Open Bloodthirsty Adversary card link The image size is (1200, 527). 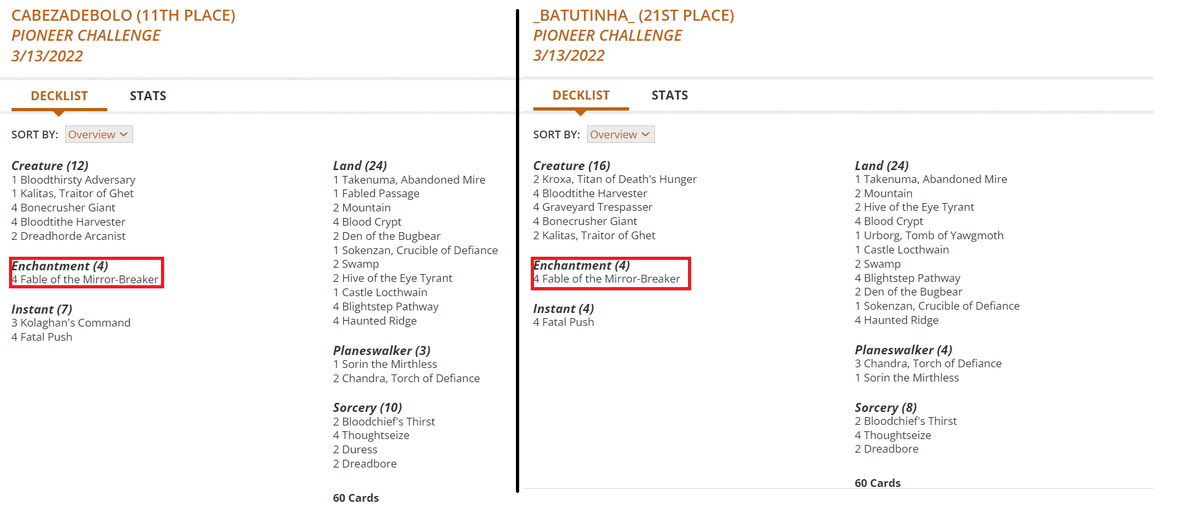click(x=73, y=180)
